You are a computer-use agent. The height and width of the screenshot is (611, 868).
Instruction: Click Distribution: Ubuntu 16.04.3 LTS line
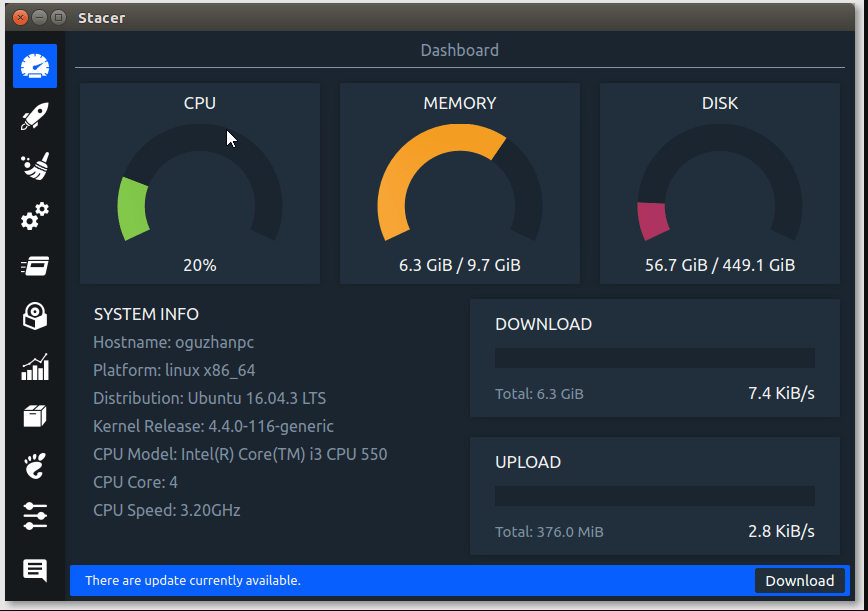pyautogui.click(x=209, y=398)
